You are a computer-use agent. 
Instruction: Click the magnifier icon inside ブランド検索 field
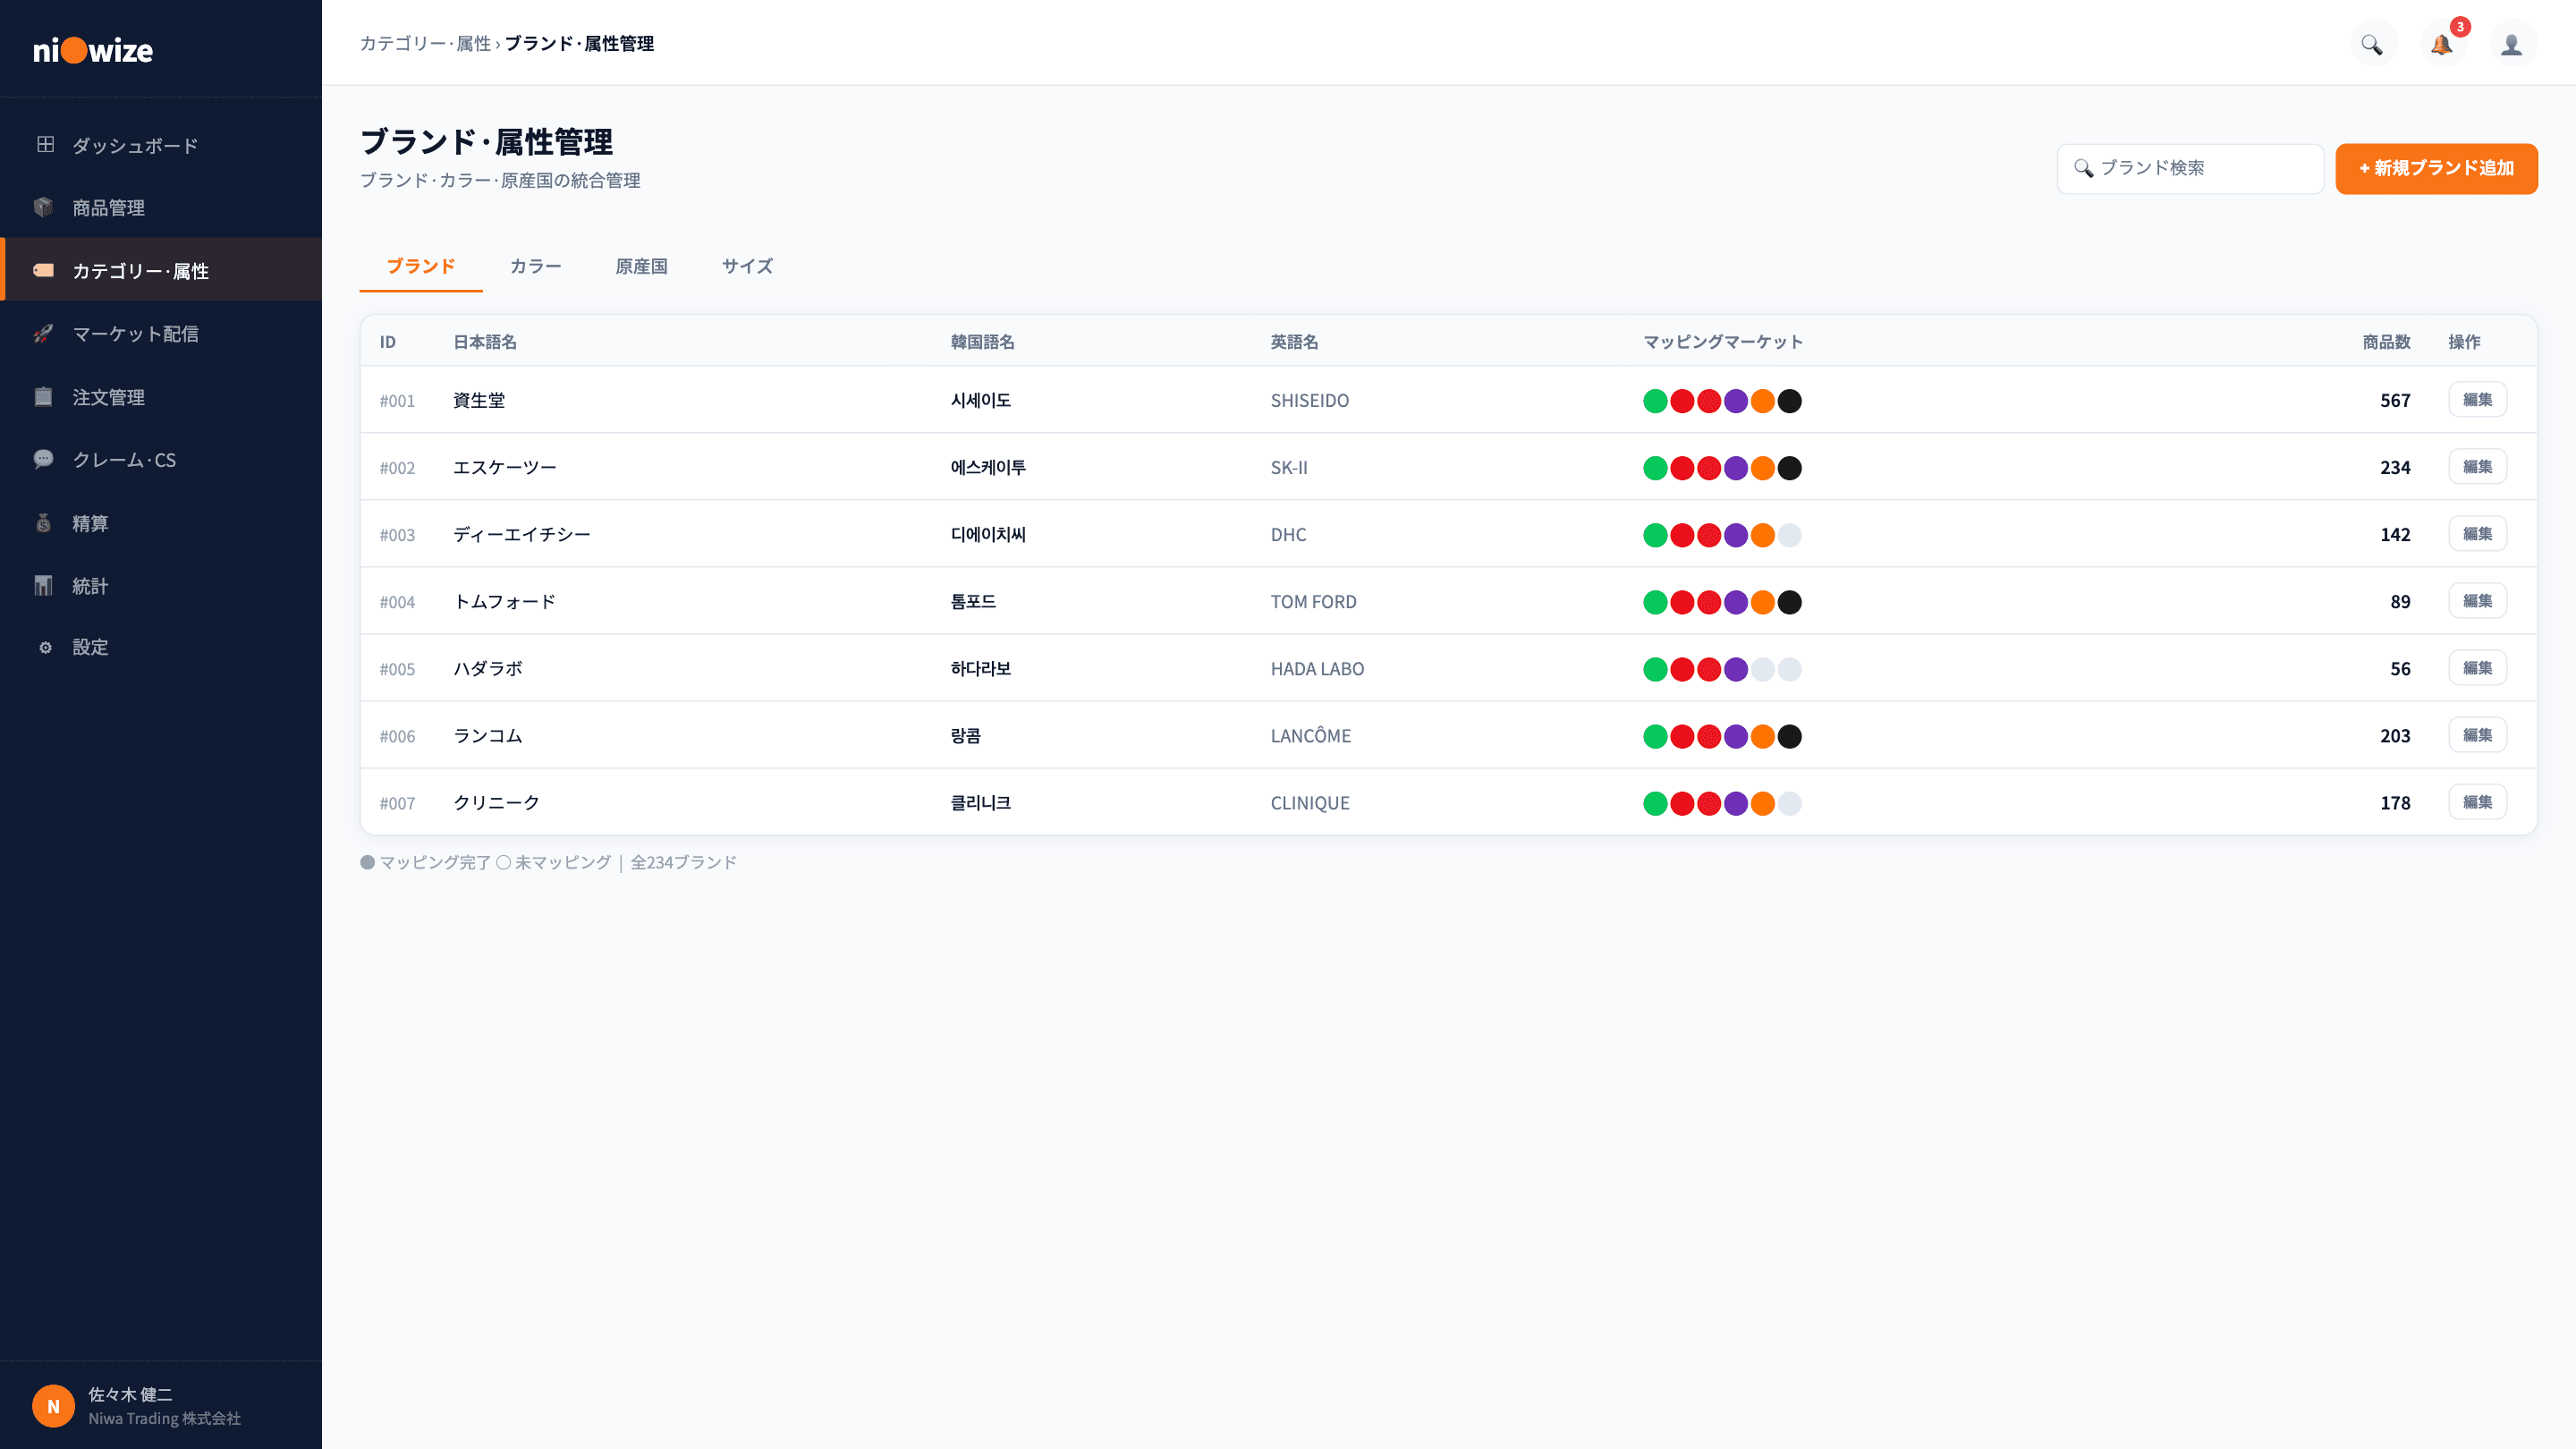2083,168
